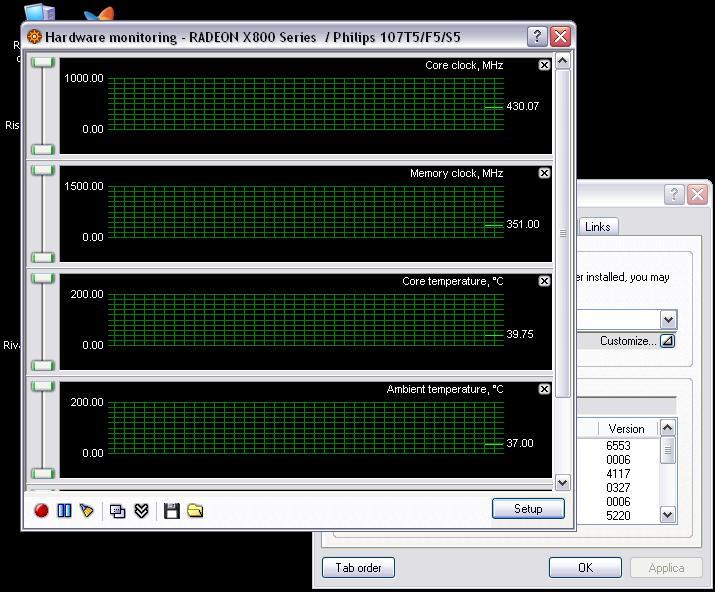Click the double down-arrow icon in the bottom toolbar
This screenshot has height=592, width=715.
click(141, 511)
